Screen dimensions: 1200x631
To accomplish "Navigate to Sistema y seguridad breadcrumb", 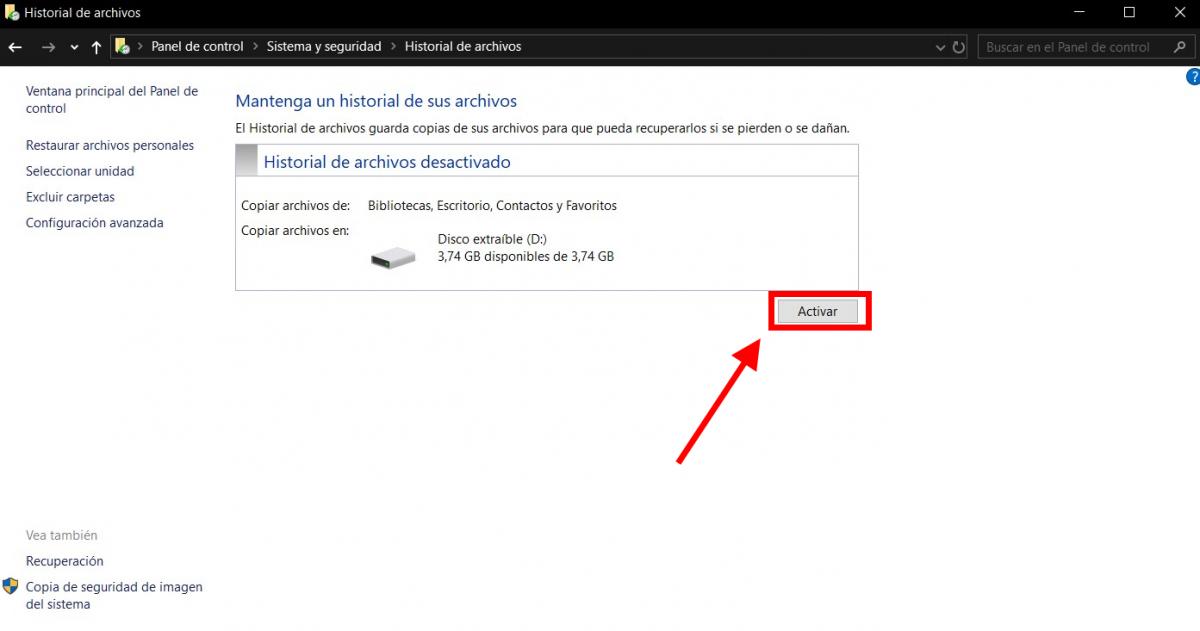I will tap(323, 46).
